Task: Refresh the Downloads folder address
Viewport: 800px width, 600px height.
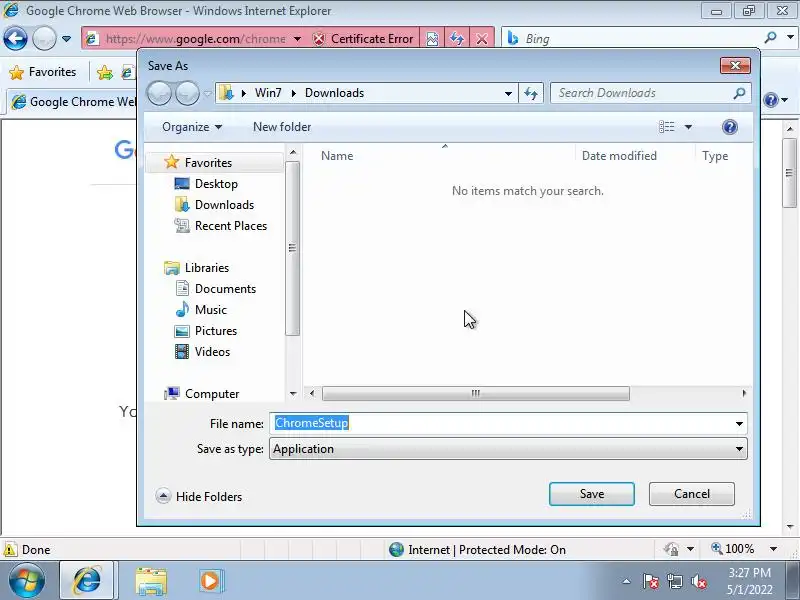Action: click(x=531, y=93)
